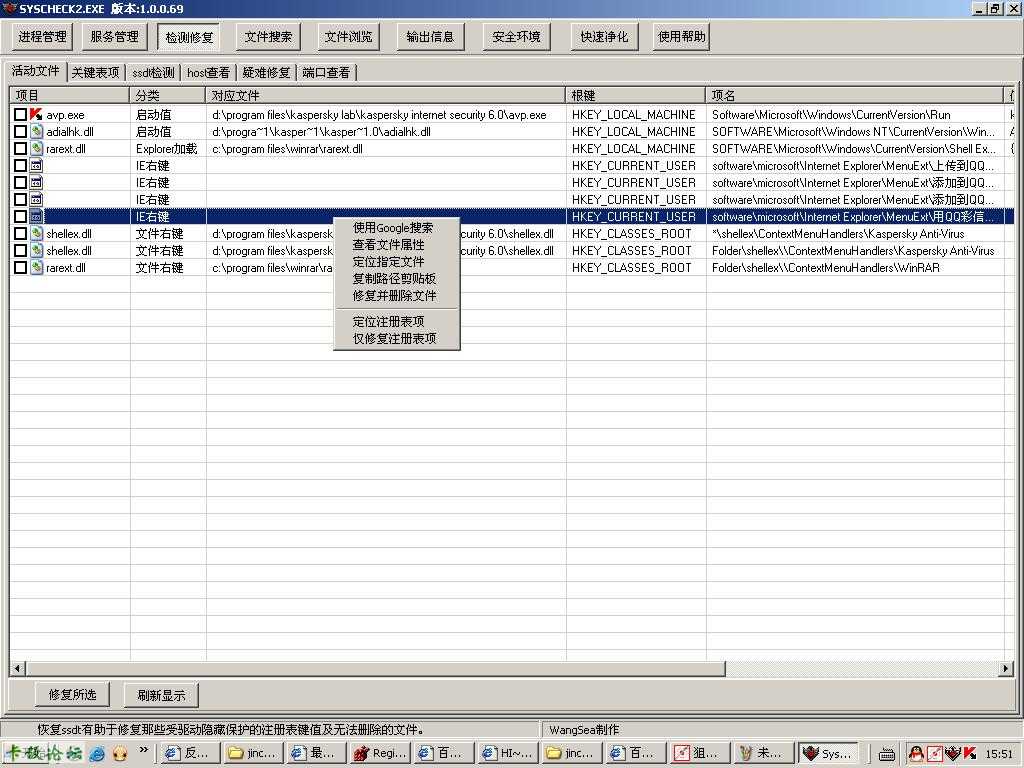The height and width of the screenshot is (768, 1024).
Task: Choose 修复并删除文件 from the context menu
Action: coord(396,295)
